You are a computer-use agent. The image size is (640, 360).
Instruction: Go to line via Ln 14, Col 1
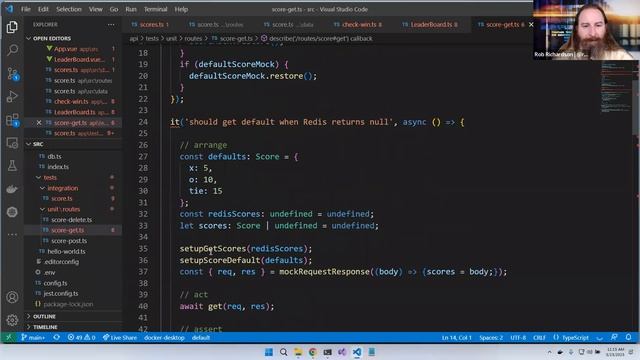click(x=456, y=338)
